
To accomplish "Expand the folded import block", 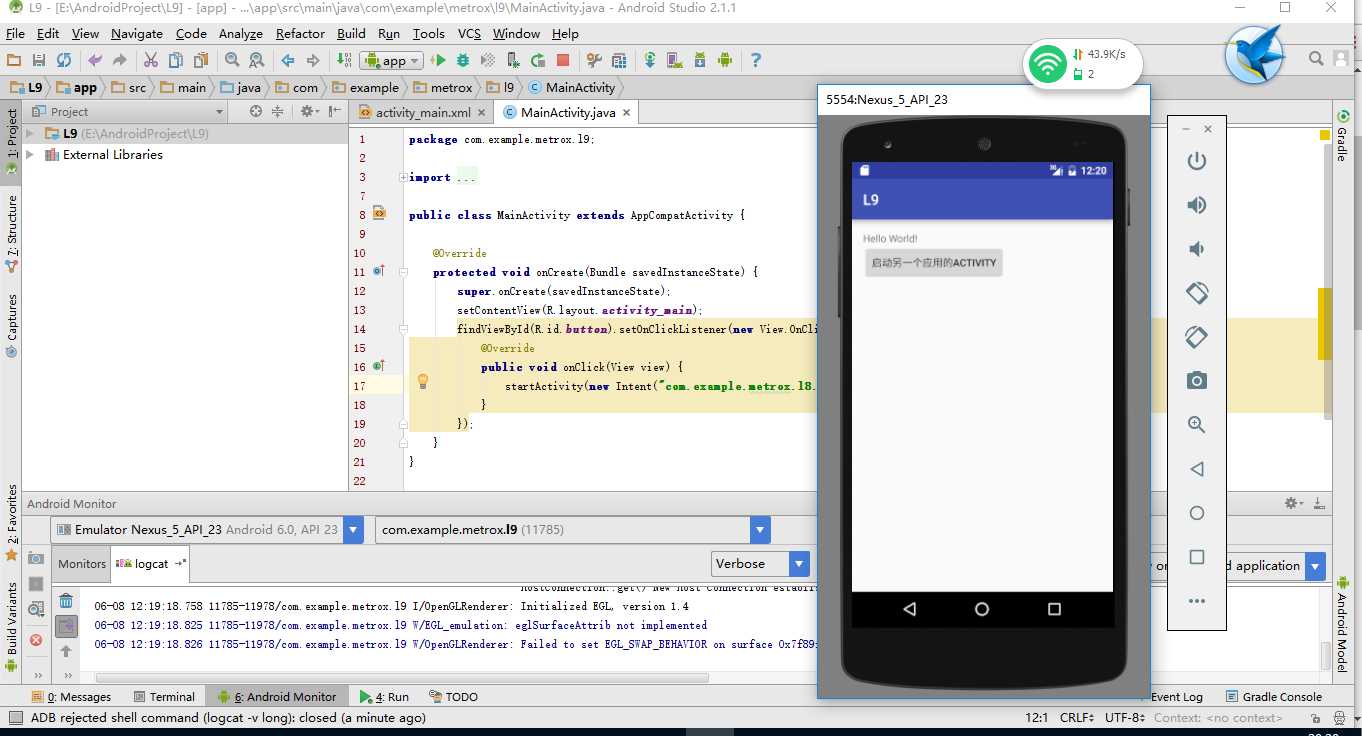I will click(403, 177).
